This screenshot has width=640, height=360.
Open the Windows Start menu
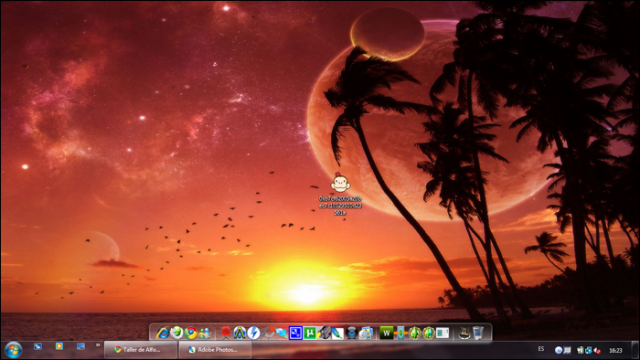tap(13, 350)
